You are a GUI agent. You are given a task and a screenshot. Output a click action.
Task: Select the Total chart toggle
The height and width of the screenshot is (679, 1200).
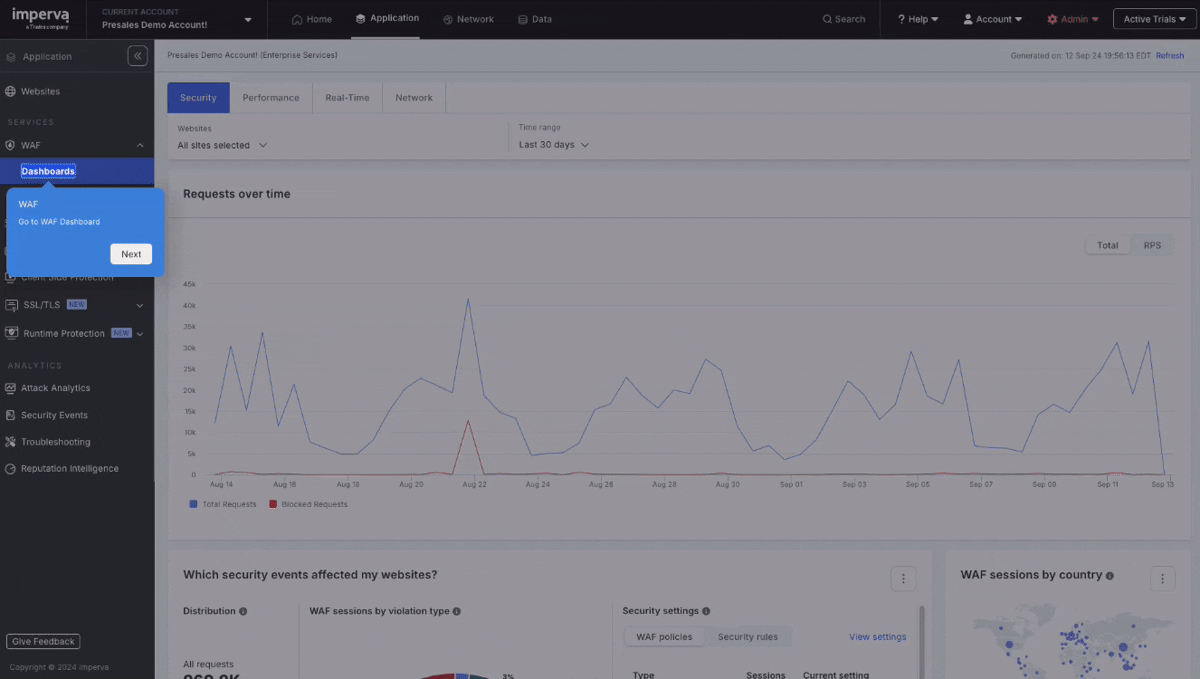(x=1107, y=245)
